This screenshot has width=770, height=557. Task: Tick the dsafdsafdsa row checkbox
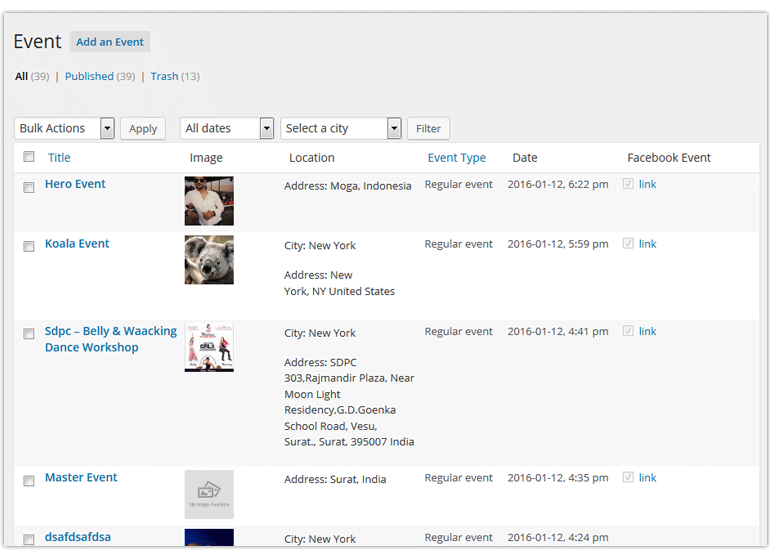point(29,539)
